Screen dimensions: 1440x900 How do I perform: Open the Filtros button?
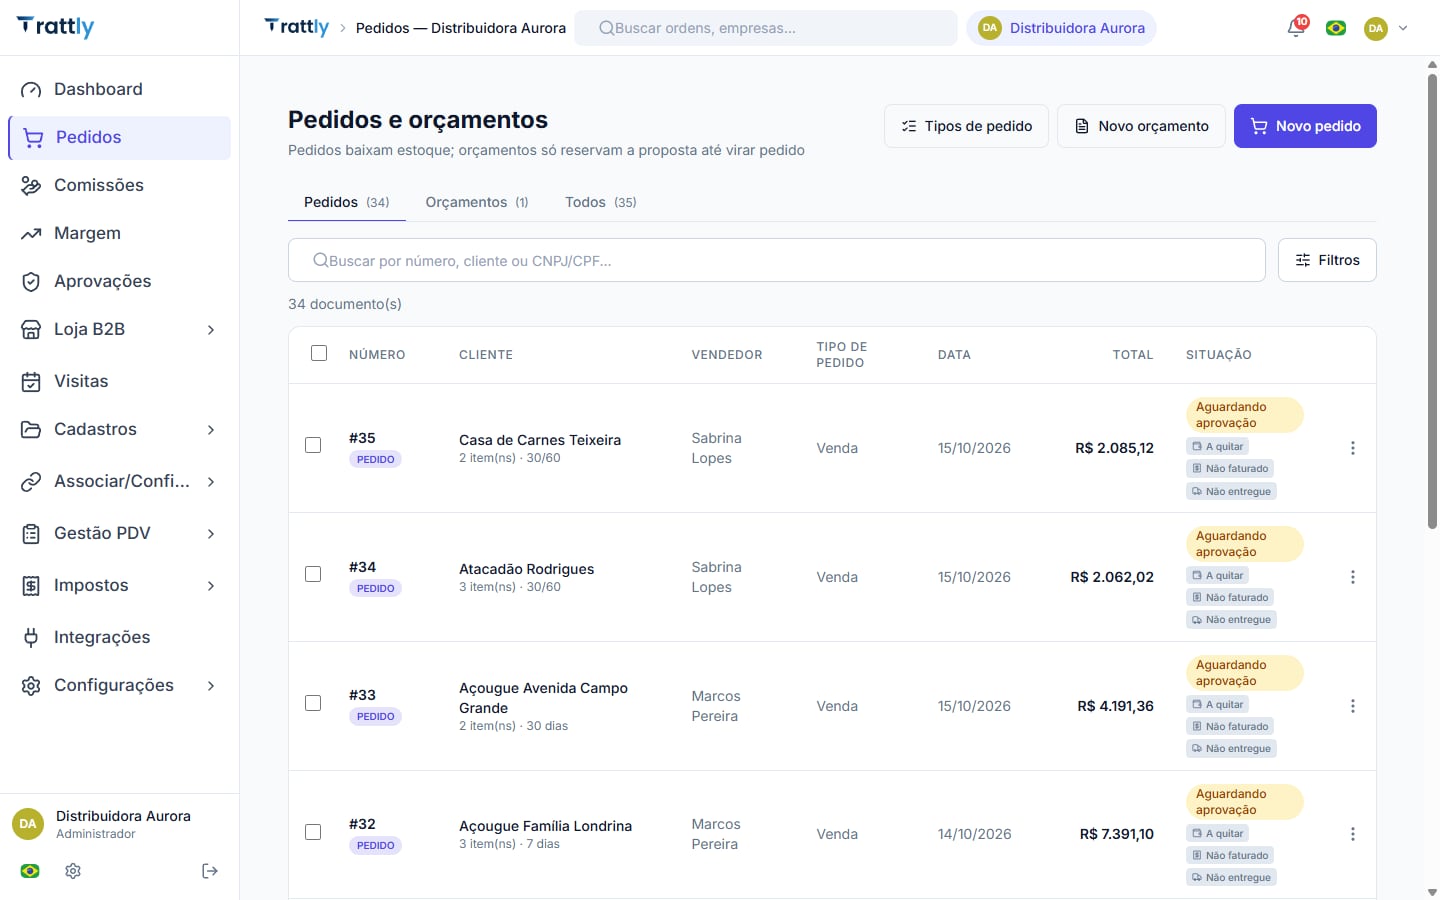(x=1327, y=260)
